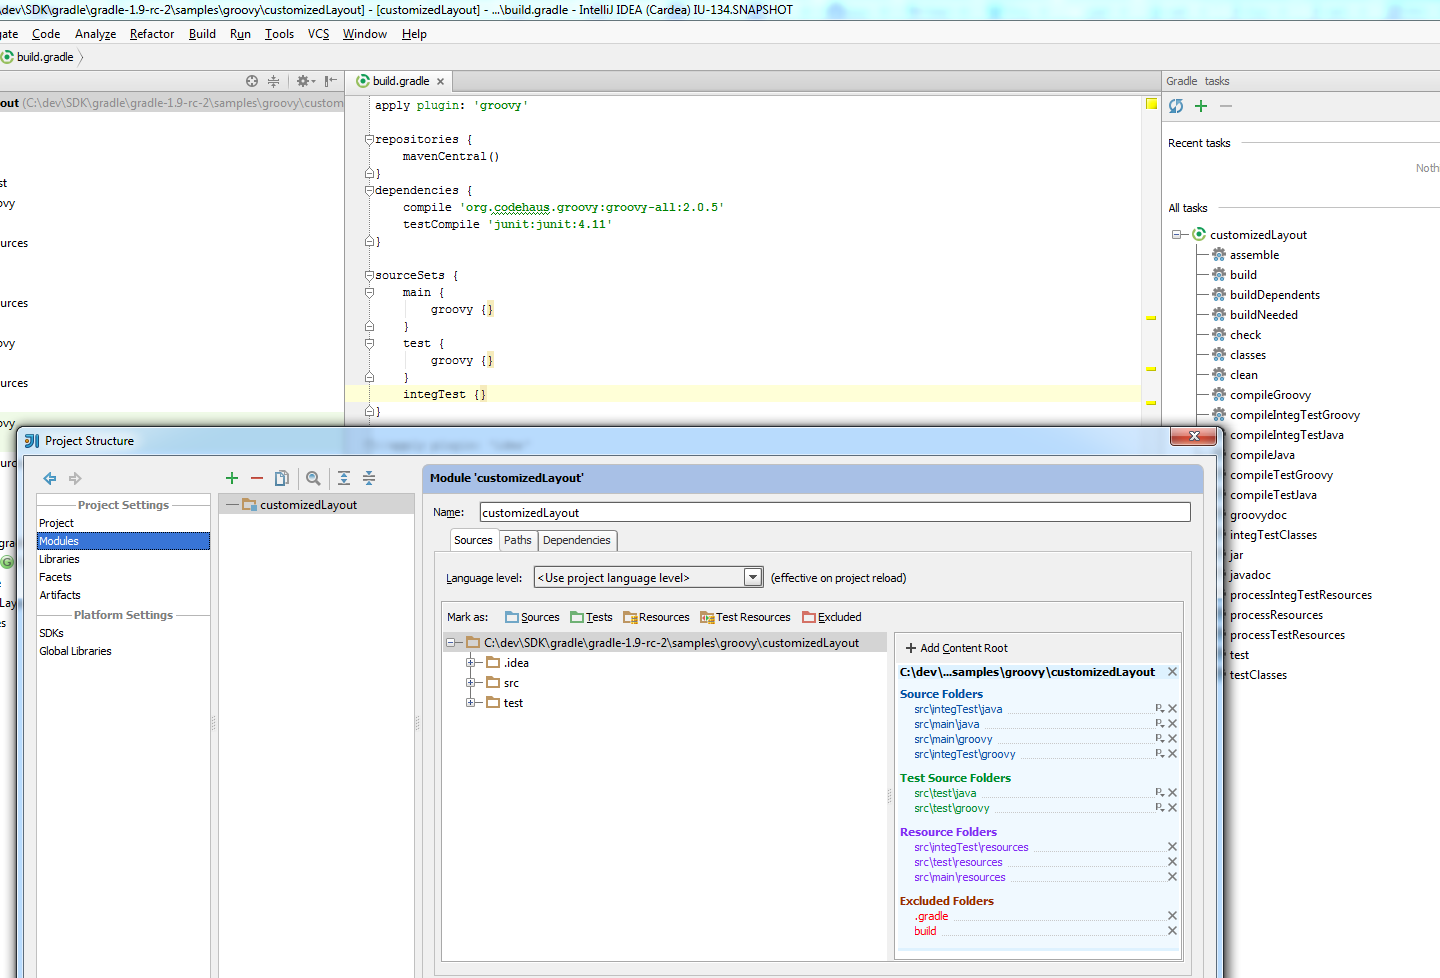This screenshot has width=1440, height=978.
Task: Select the buildDependents Gradle task
Action: pos(1274,295)
